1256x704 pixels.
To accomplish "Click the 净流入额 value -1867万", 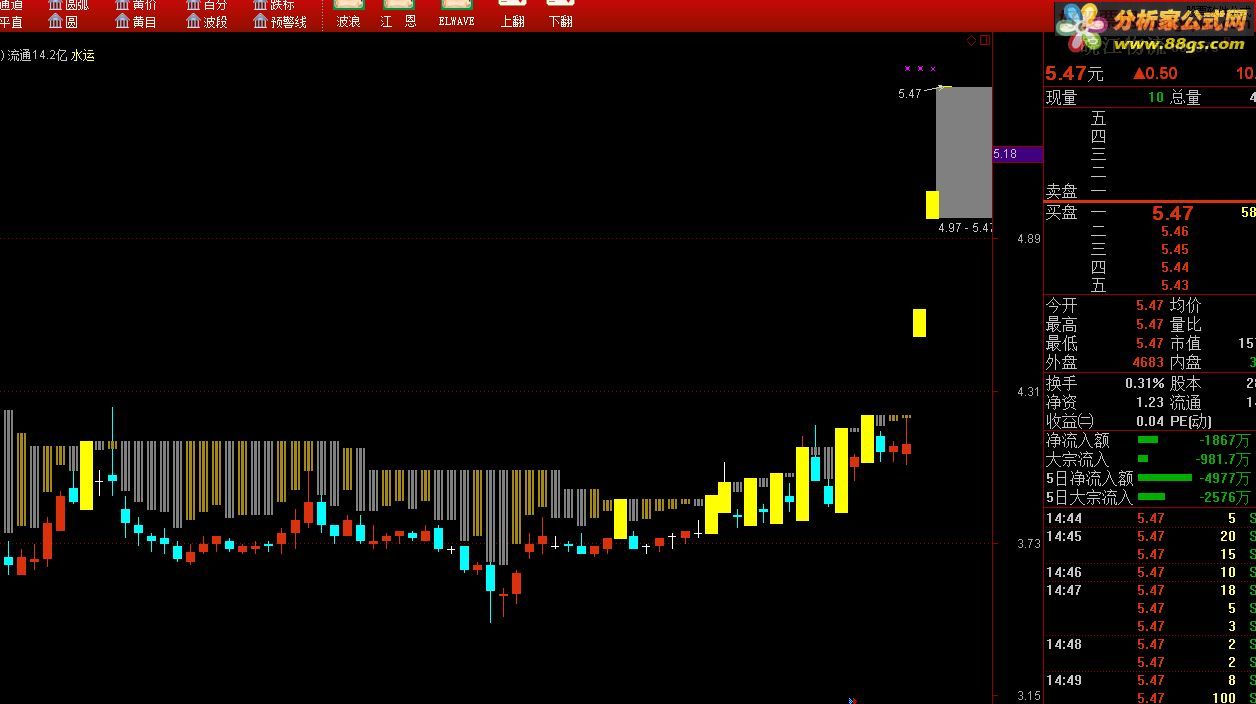I will pyautogui.click(x=1225, y=441).
